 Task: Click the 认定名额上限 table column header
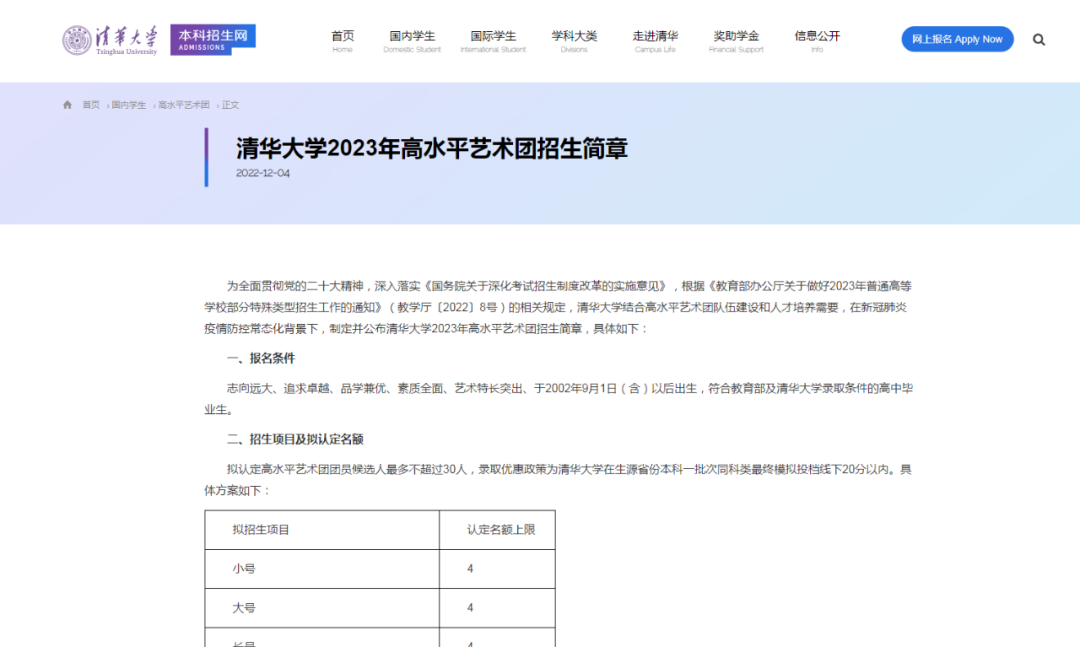tap(501, 529)
